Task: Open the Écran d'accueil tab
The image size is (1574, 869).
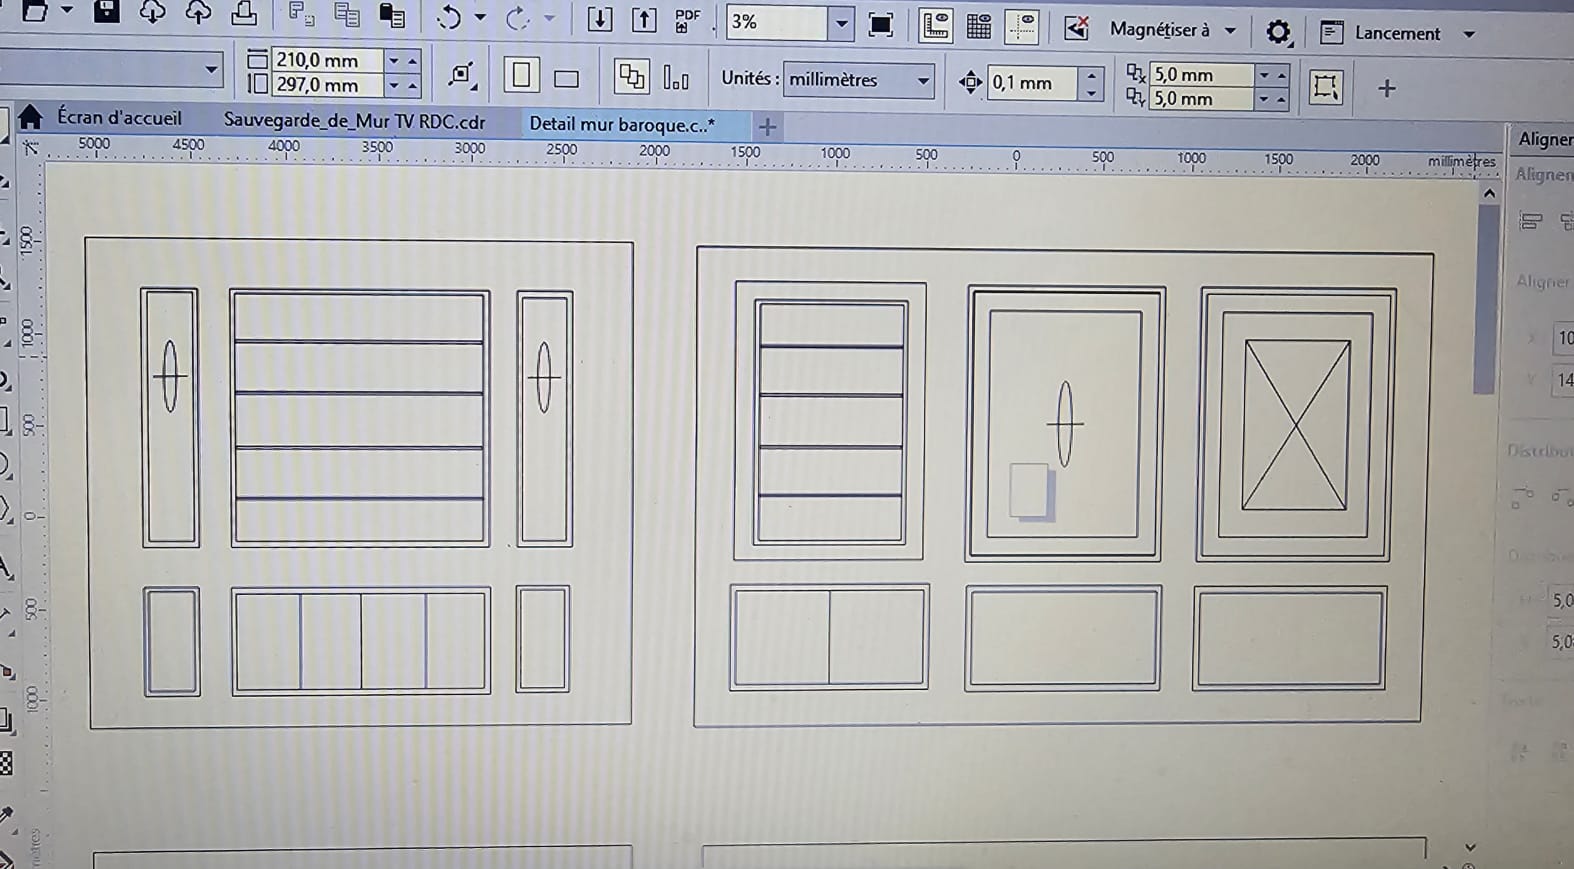Action: click(x=102, y=117)
